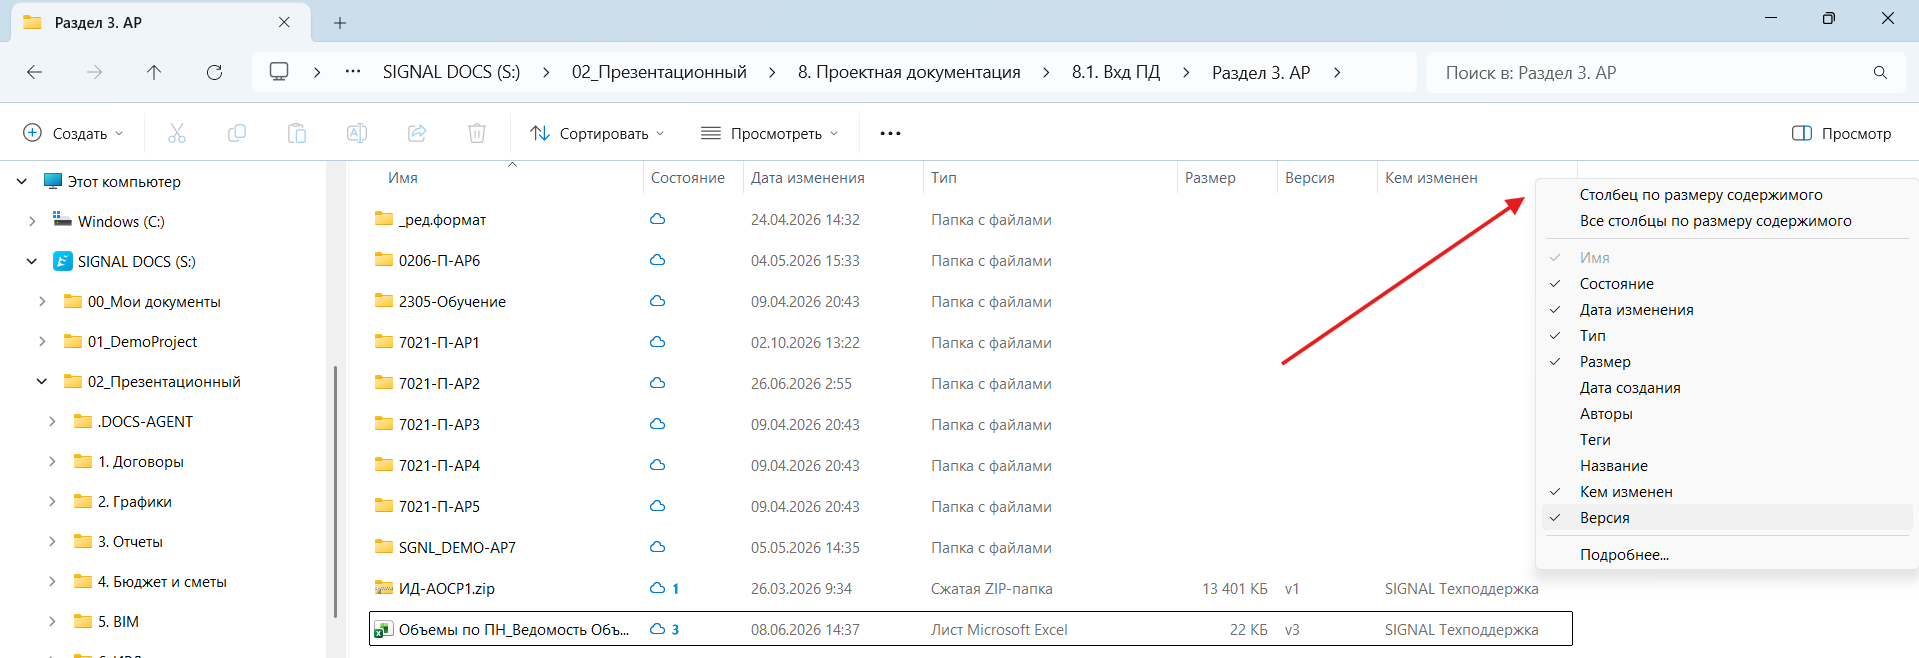Screen dimensions: 1919x658
Task: Select Столбец по размеру содержимого
Action: 1701,195
